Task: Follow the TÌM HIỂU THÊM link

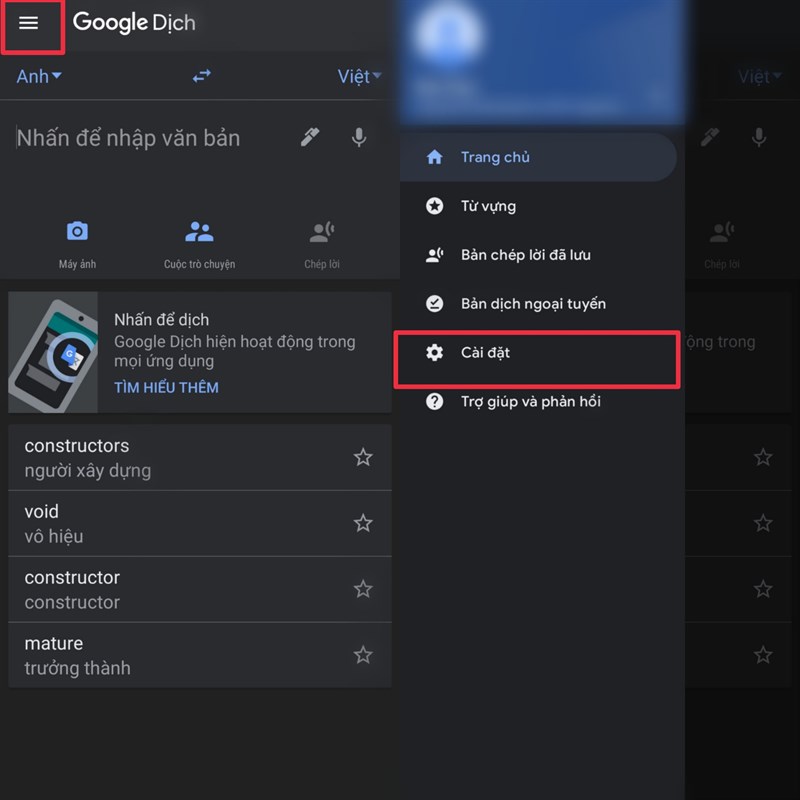Action: pos(166,388)
